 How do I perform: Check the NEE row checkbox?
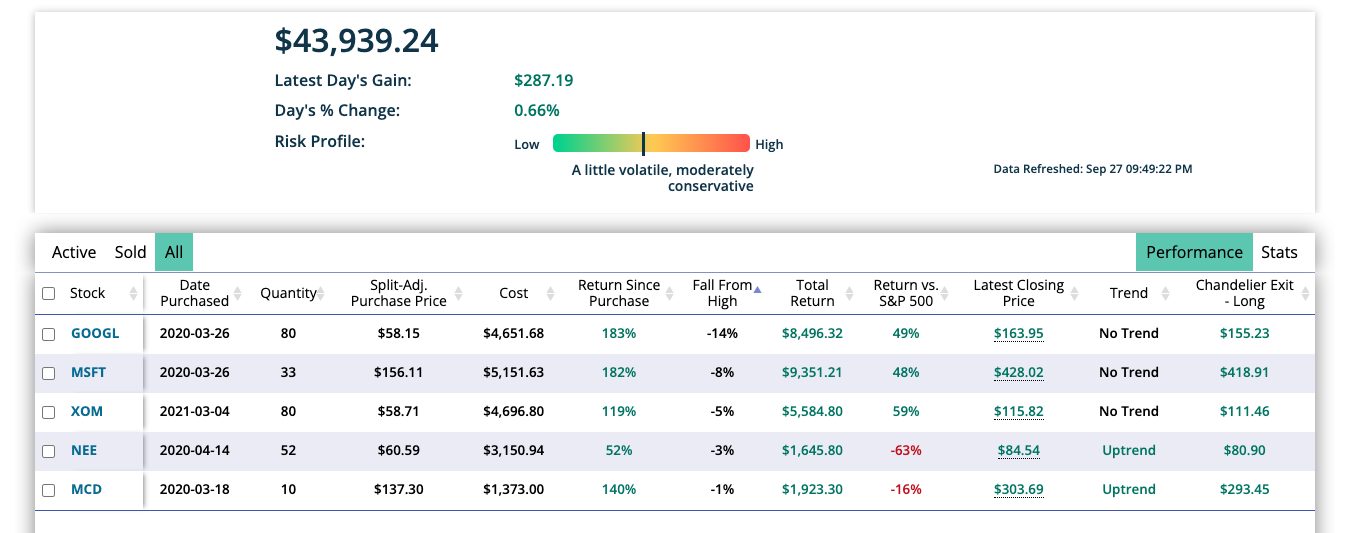(49, 451)
